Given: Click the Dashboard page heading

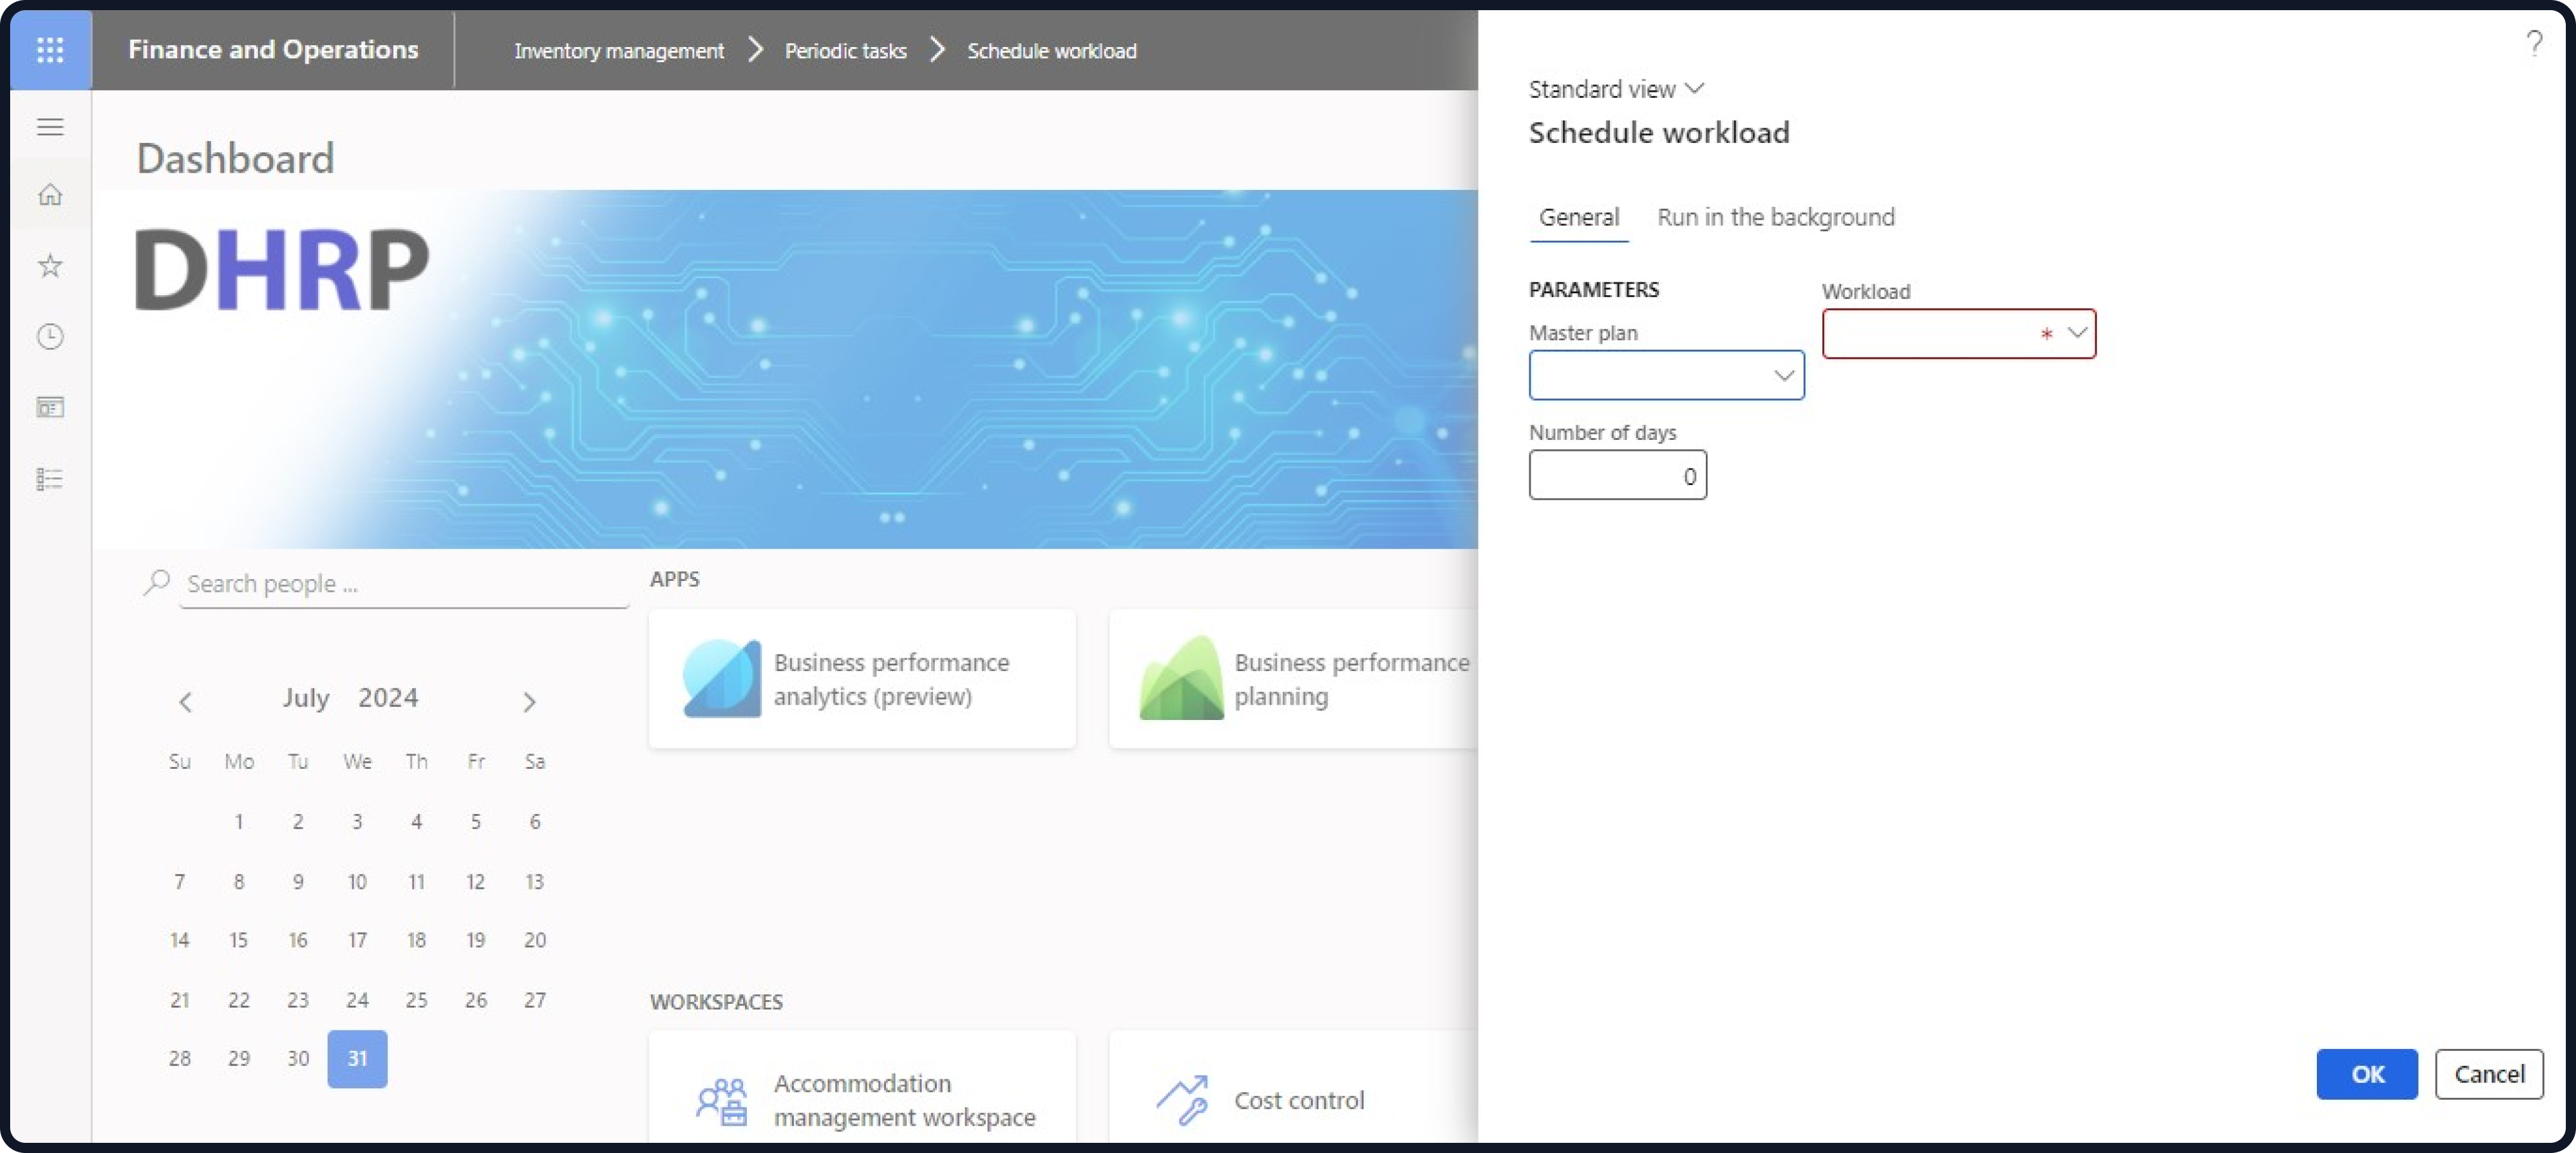Looking at the screenshot, I should pos(235,158).
